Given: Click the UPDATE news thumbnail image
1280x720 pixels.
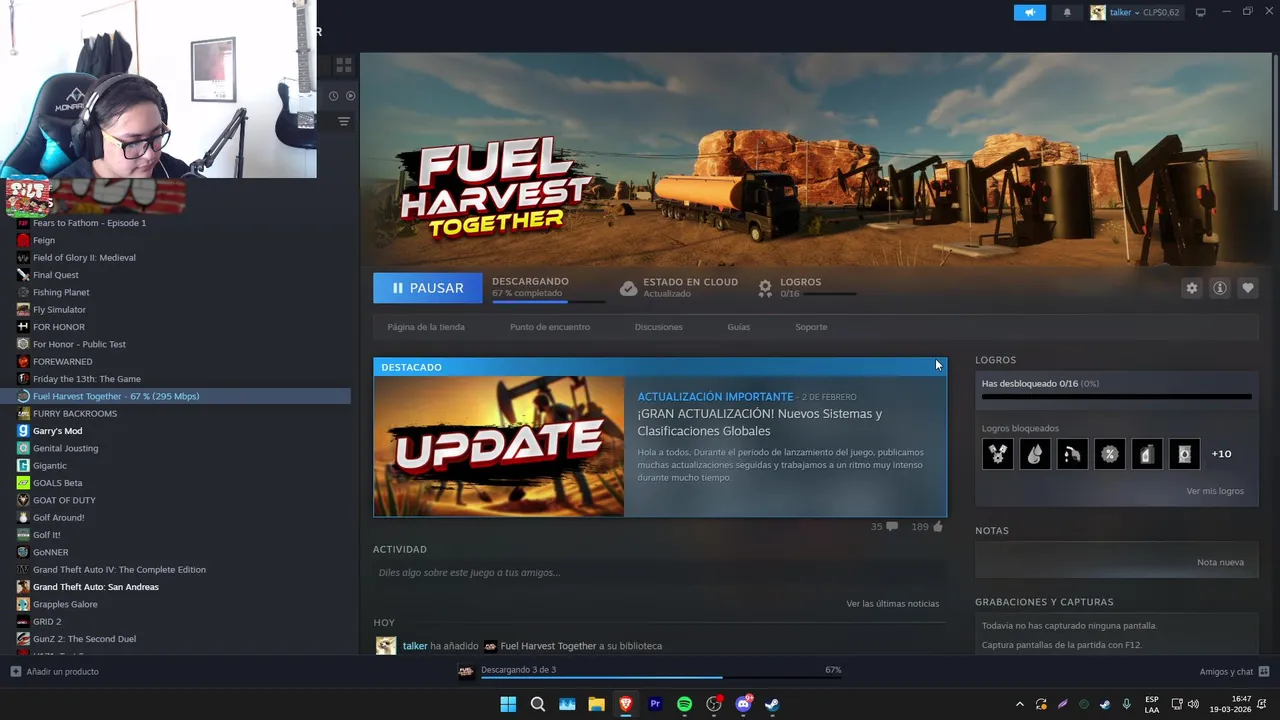Looking at the screenshot, I should coord(499,446).
